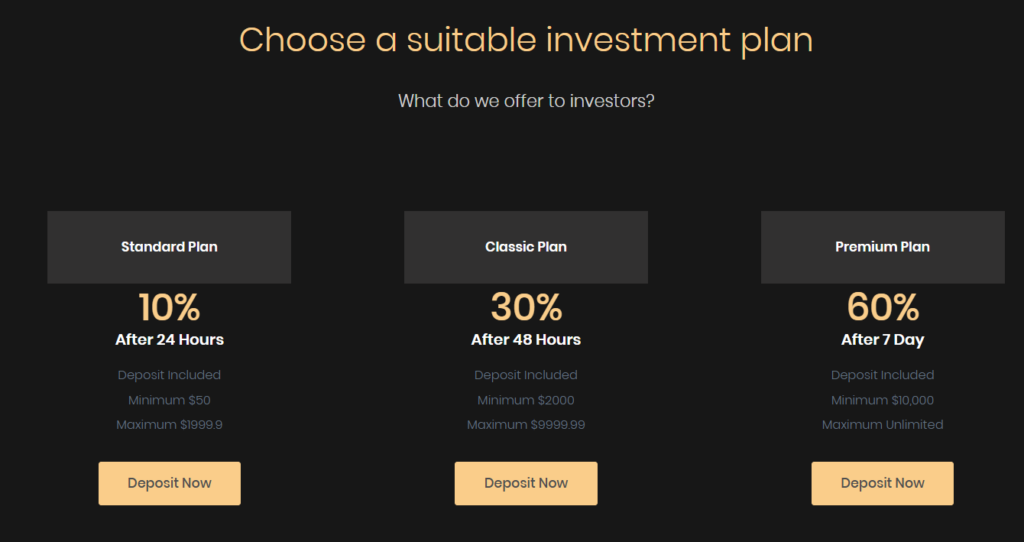Select the Premium Plan header box

pyautogui.click(x=882, y=247)
